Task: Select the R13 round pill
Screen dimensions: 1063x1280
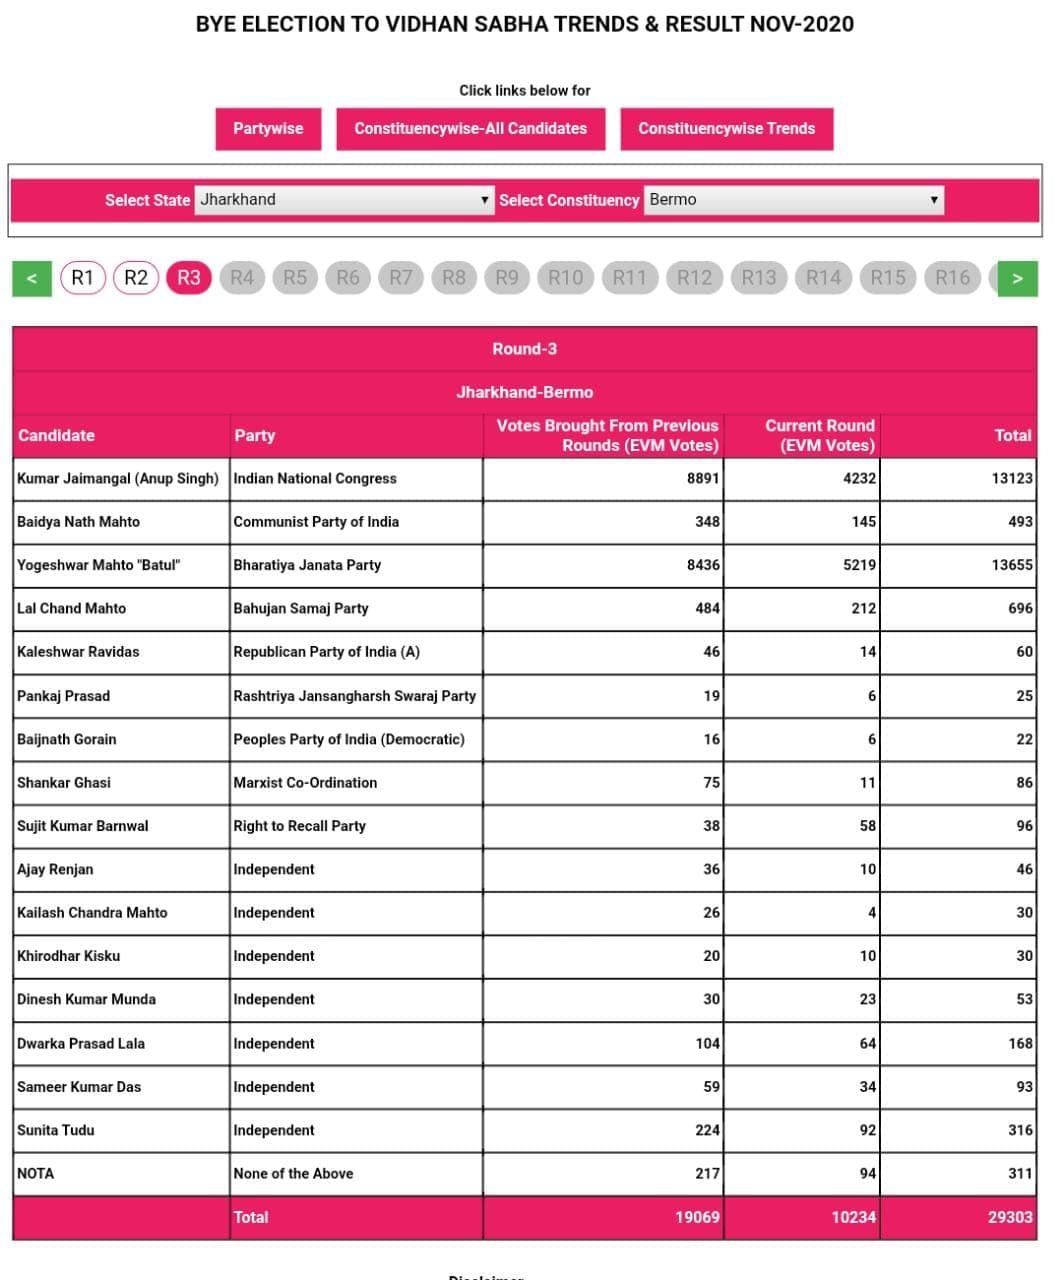Action: pos(759,278)
